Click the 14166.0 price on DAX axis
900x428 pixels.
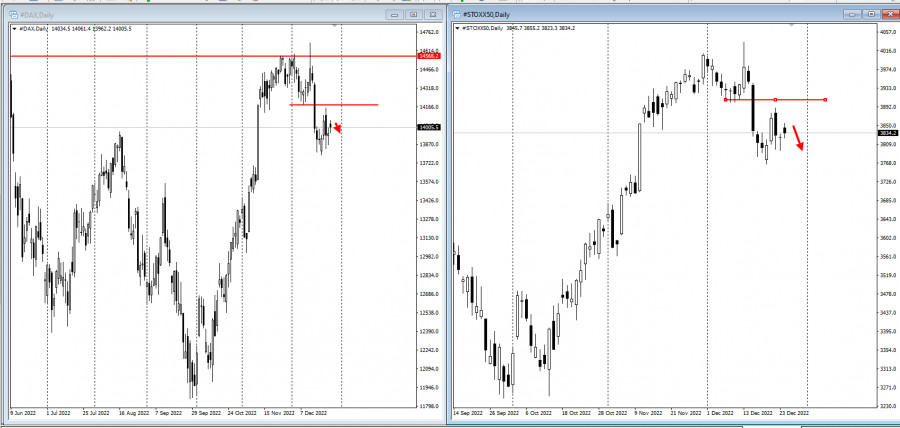(x=430, y=107)
